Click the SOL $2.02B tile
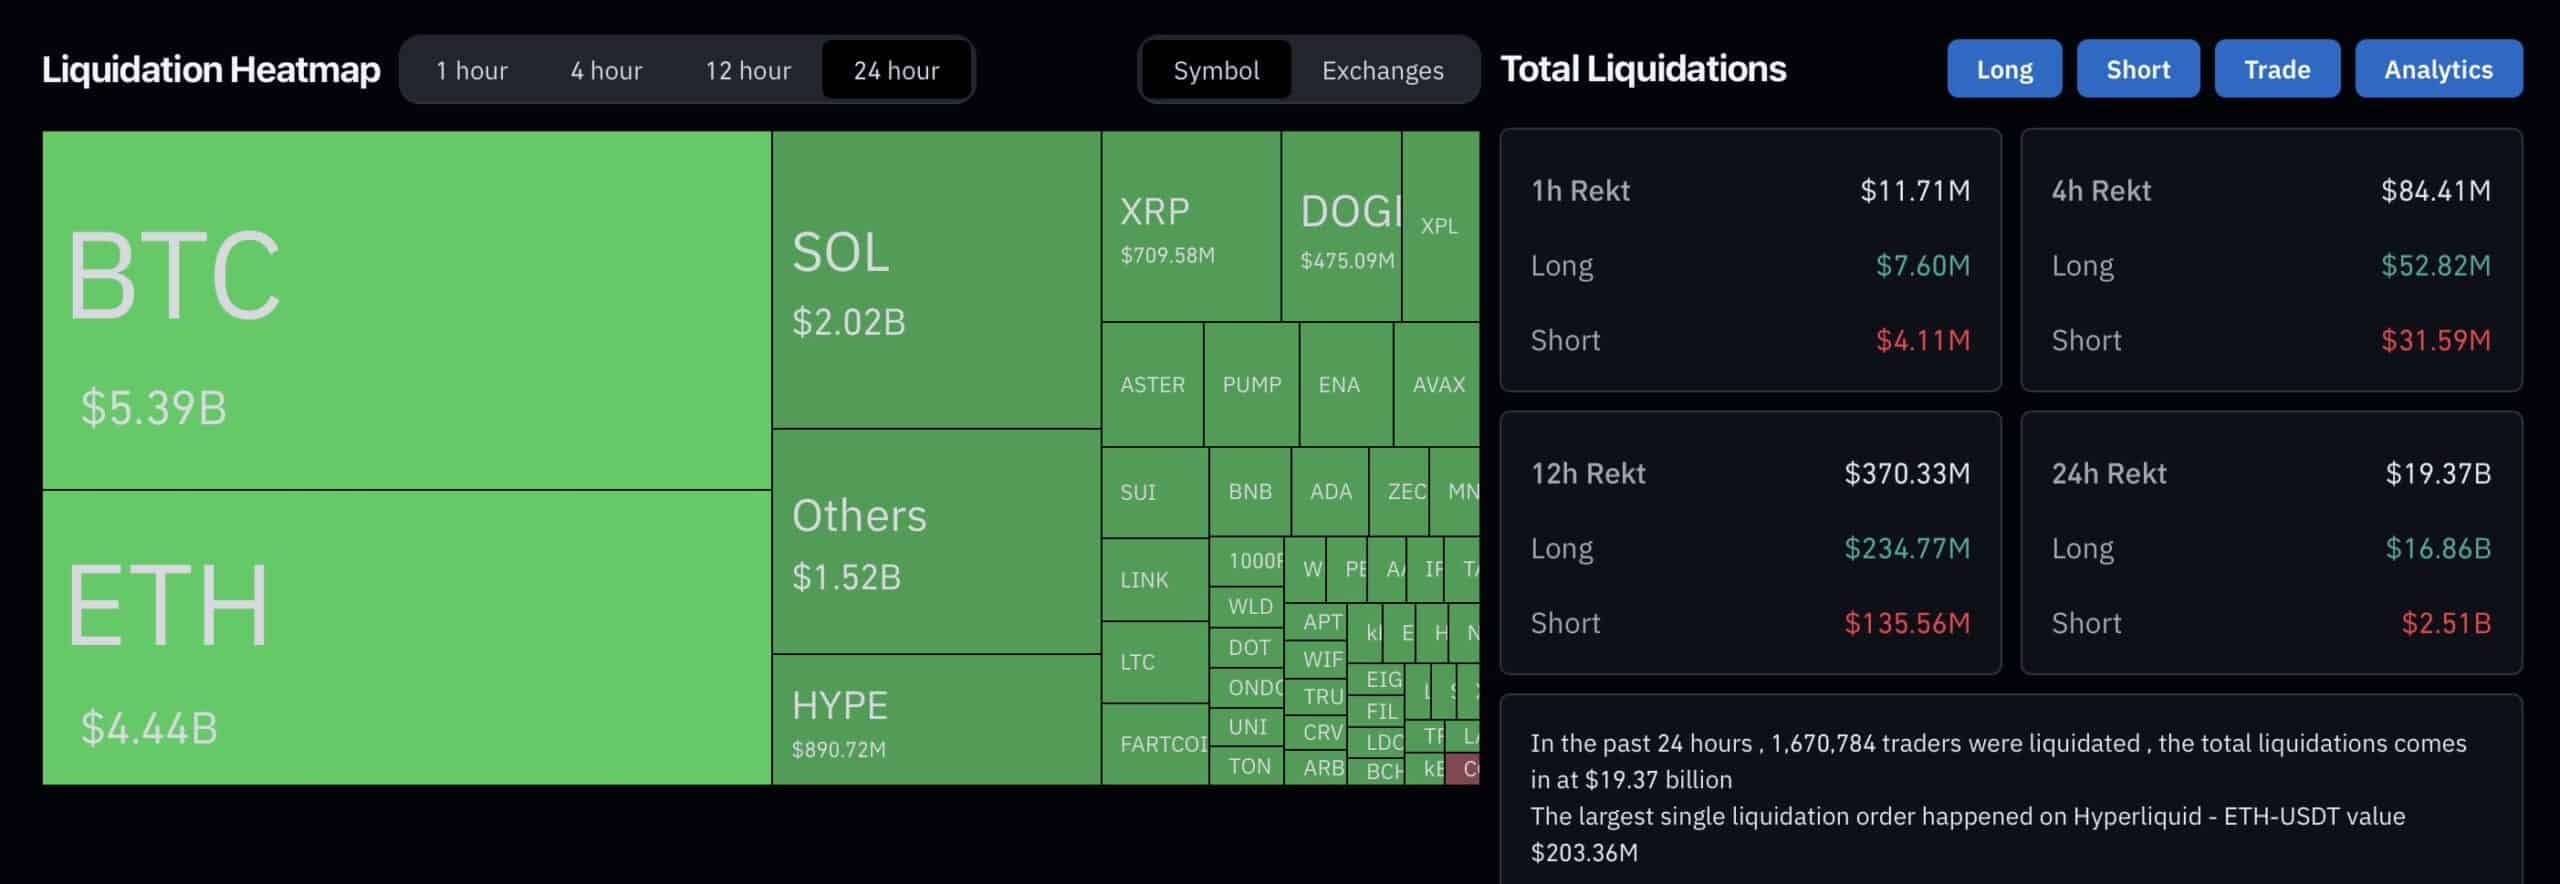The width and height of the screenshot is (2560, 884). coord(936,280)
